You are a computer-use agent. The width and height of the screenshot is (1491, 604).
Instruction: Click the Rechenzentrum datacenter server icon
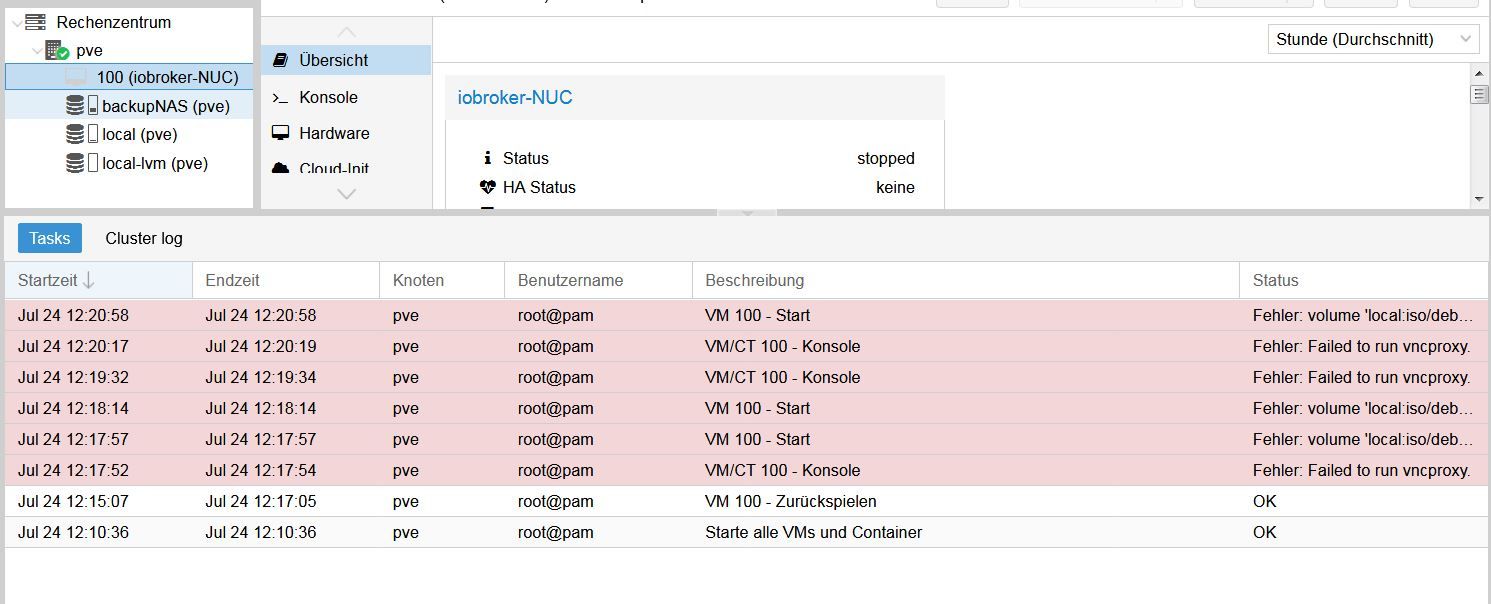pos(36,22)
